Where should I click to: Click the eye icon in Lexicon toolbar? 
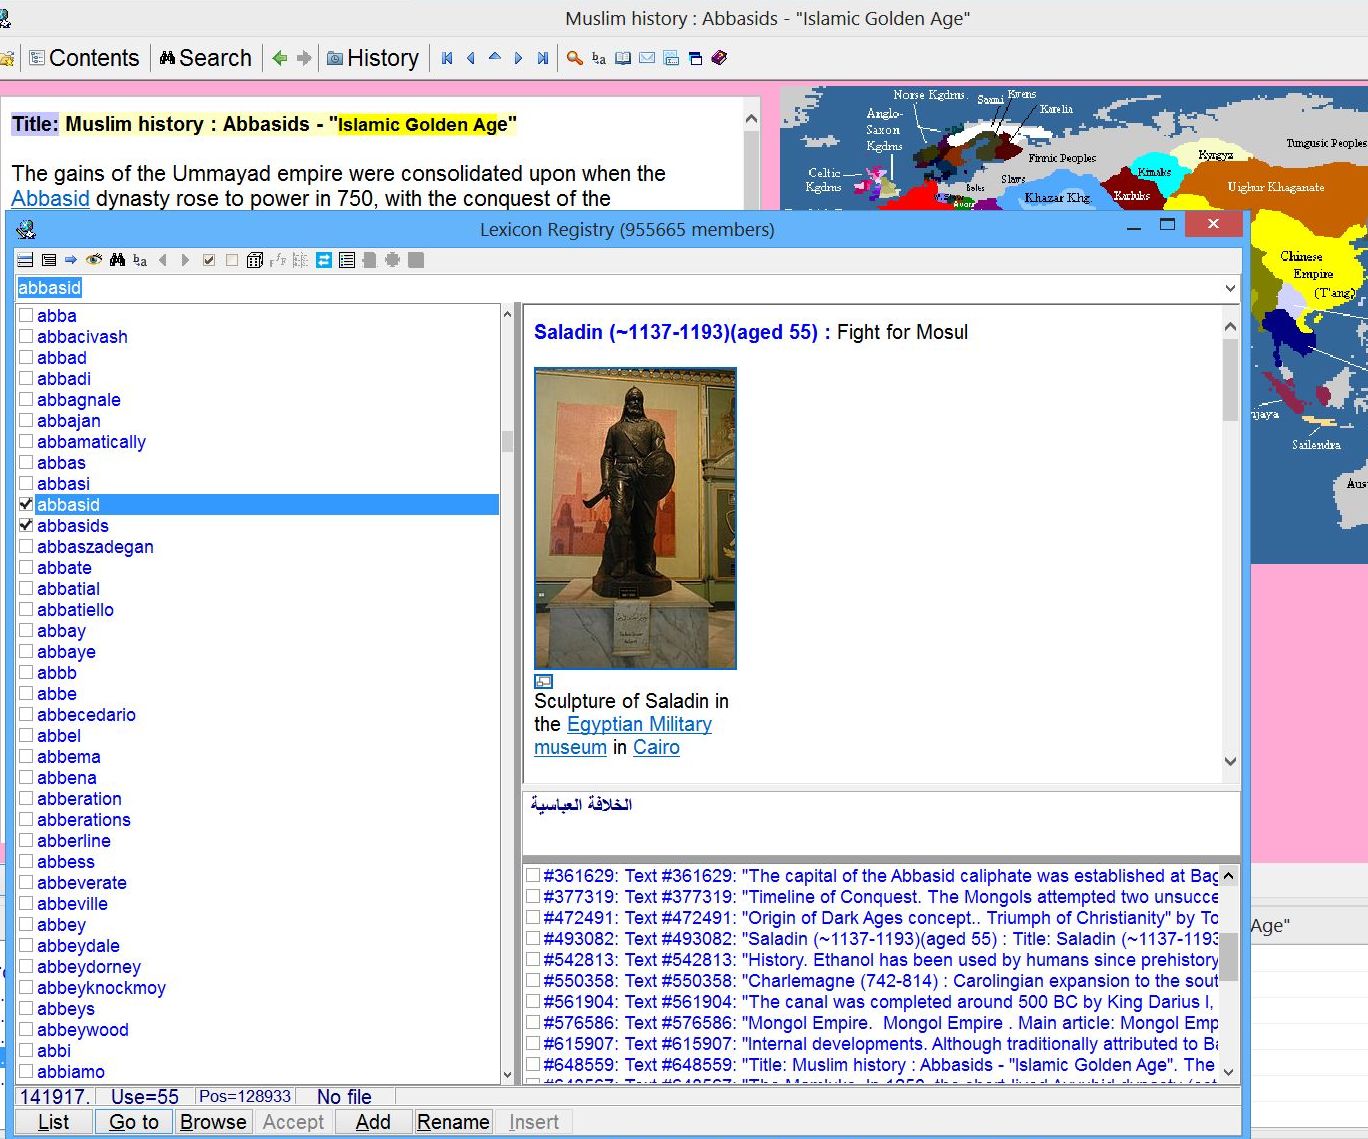click(94, 260)
